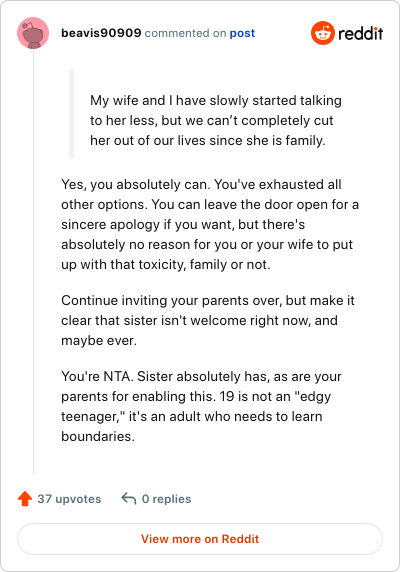The width and height of the screenshot is (400, 572).
Task: Click the paragraph starting 'You're NTA'
Action: 201,406
